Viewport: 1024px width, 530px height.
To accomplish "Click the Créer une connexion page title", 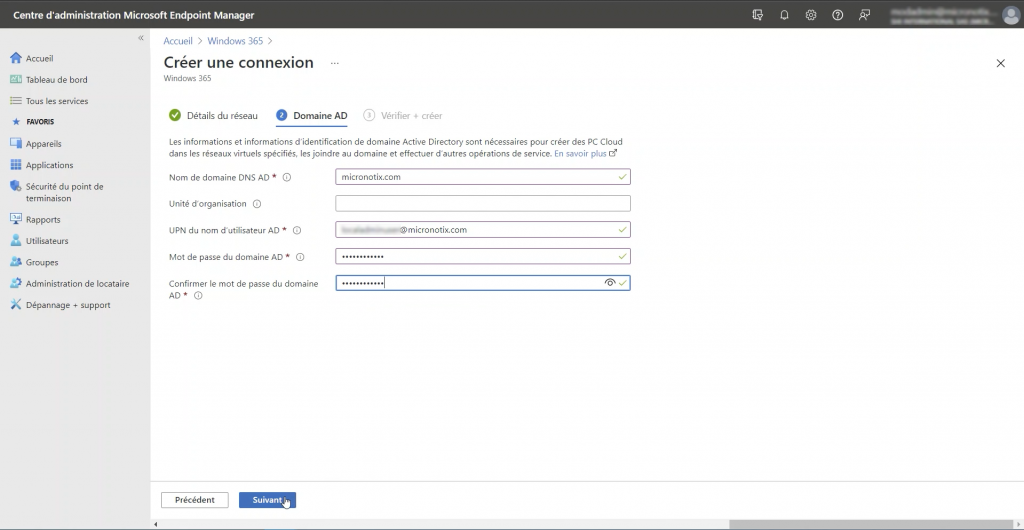I will click(238, 63).
